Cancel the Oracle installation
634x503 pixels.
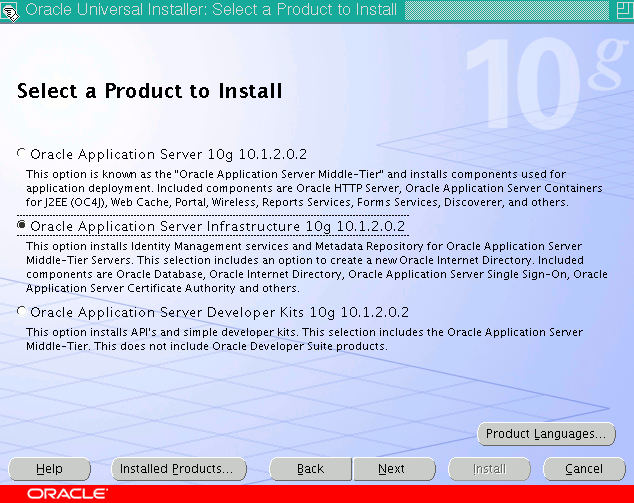coord(584,469)
